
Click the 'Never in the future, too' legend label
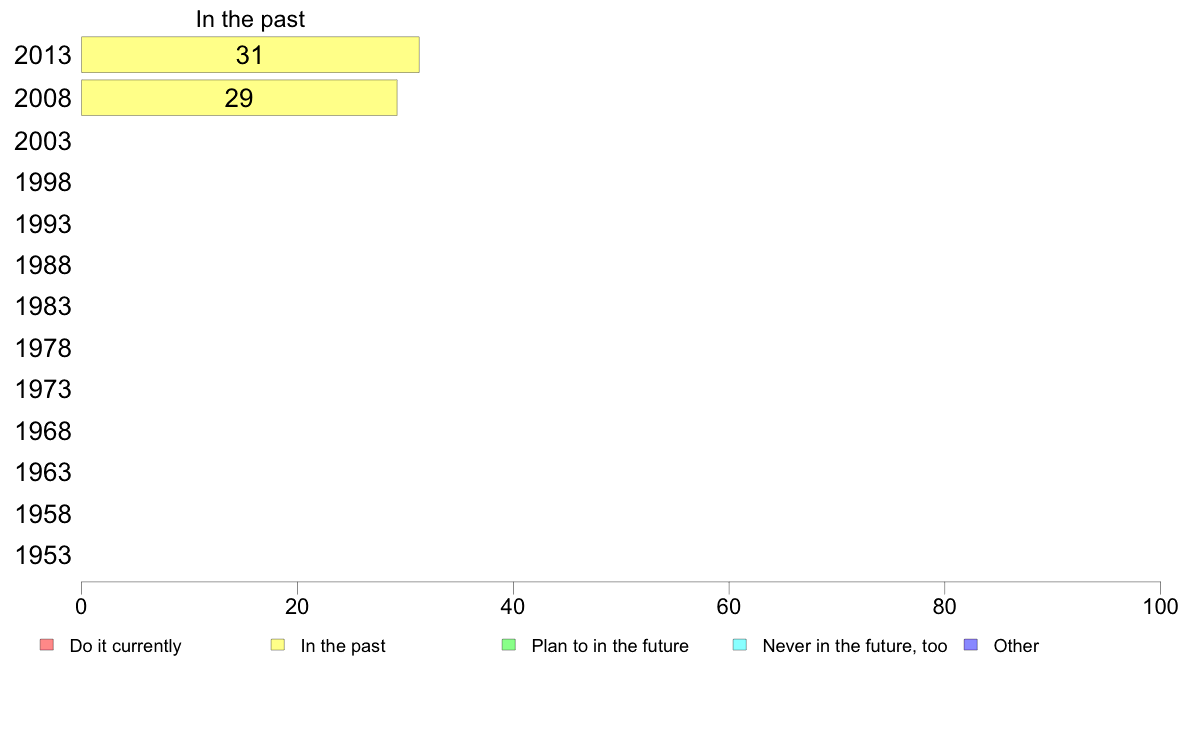854,646
